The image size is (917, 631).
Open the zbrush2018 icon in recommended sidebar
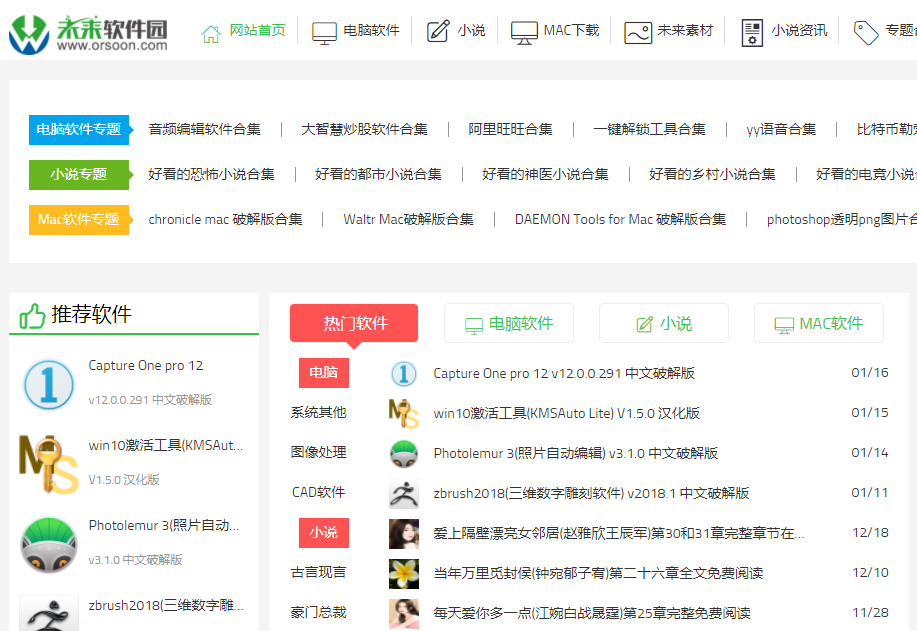(x=49, y=613)
